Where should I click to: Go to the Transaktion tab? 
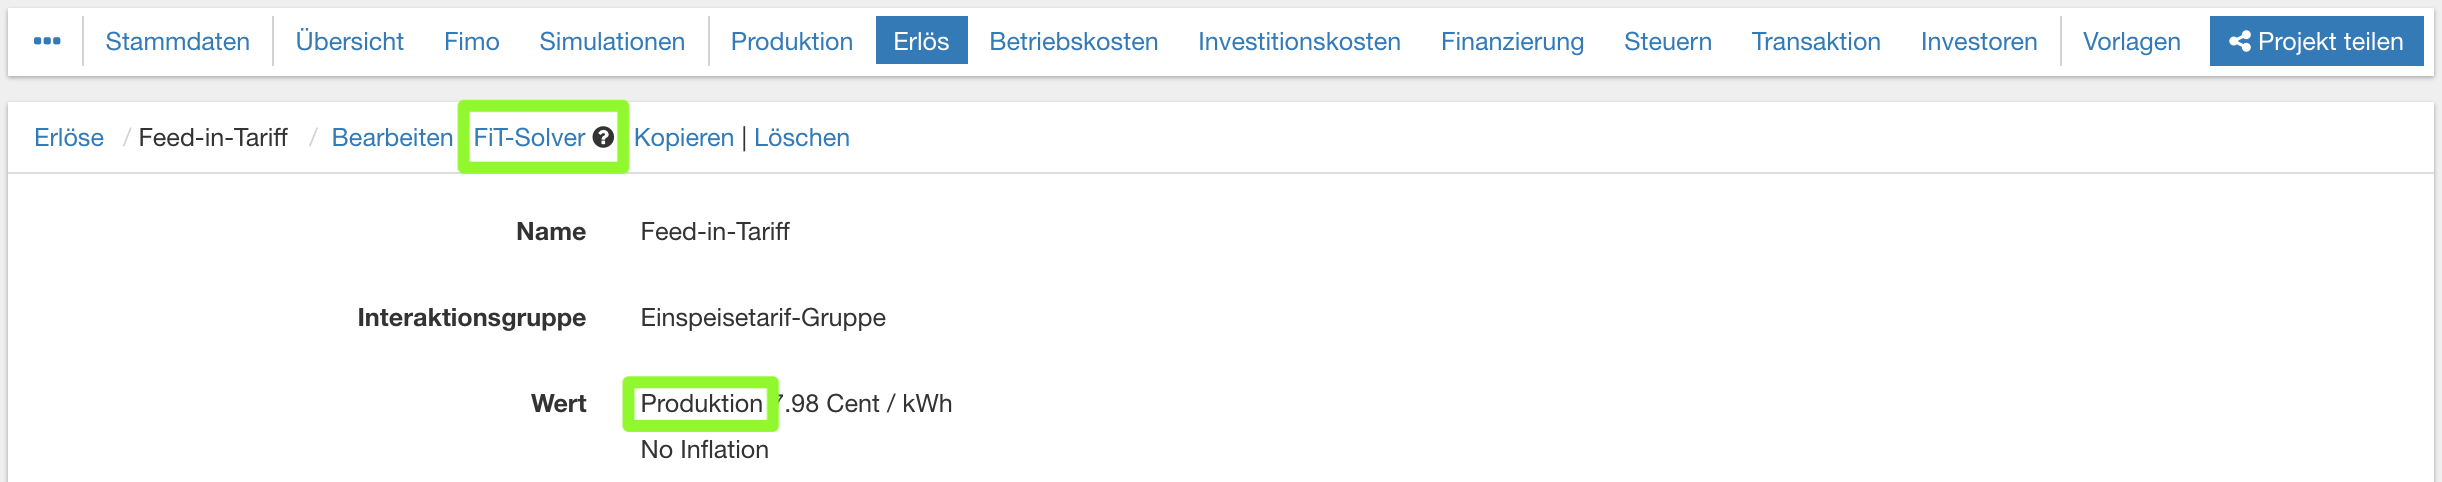(1815, 41)
